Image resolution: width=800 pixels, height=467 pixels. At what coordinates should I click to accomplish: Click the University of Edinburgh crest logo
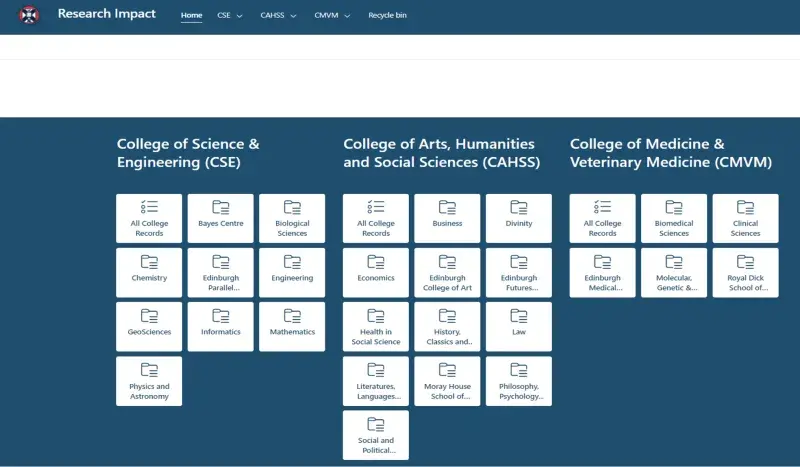click(29, 15)
